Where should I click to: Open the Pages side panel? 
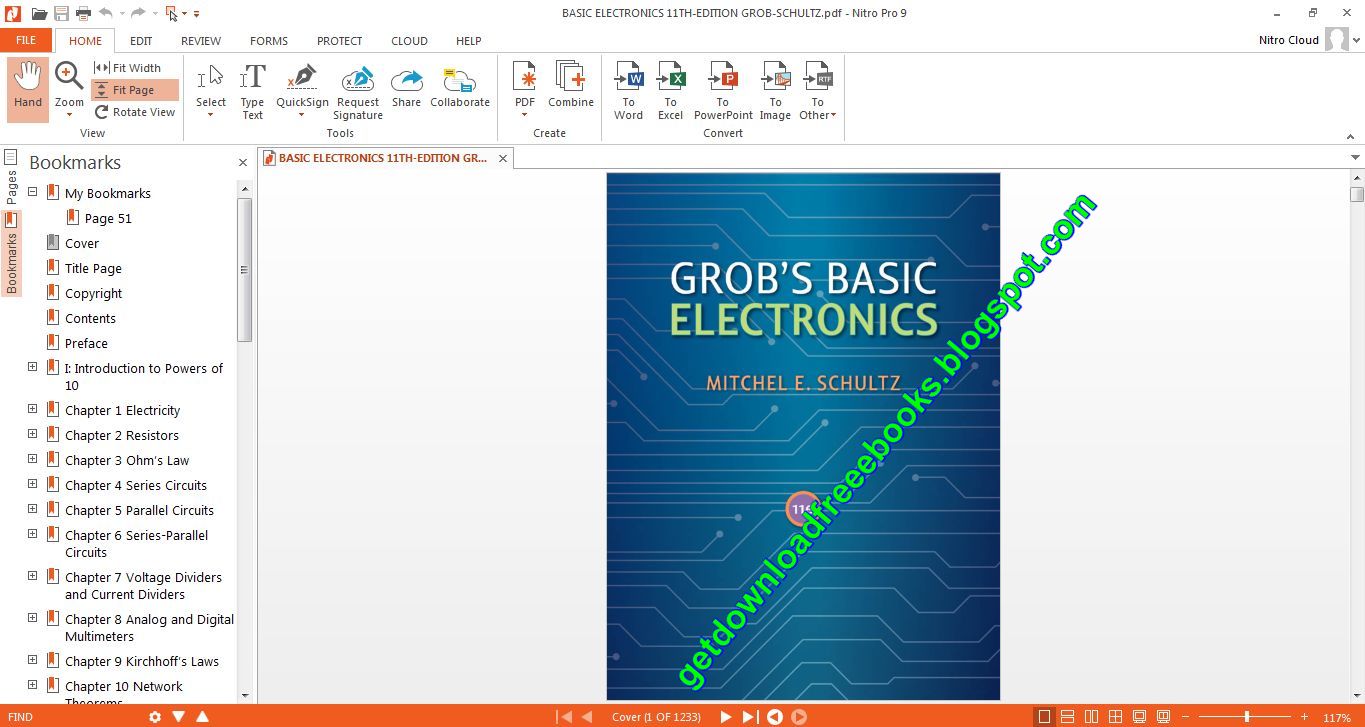coord(11,177)
